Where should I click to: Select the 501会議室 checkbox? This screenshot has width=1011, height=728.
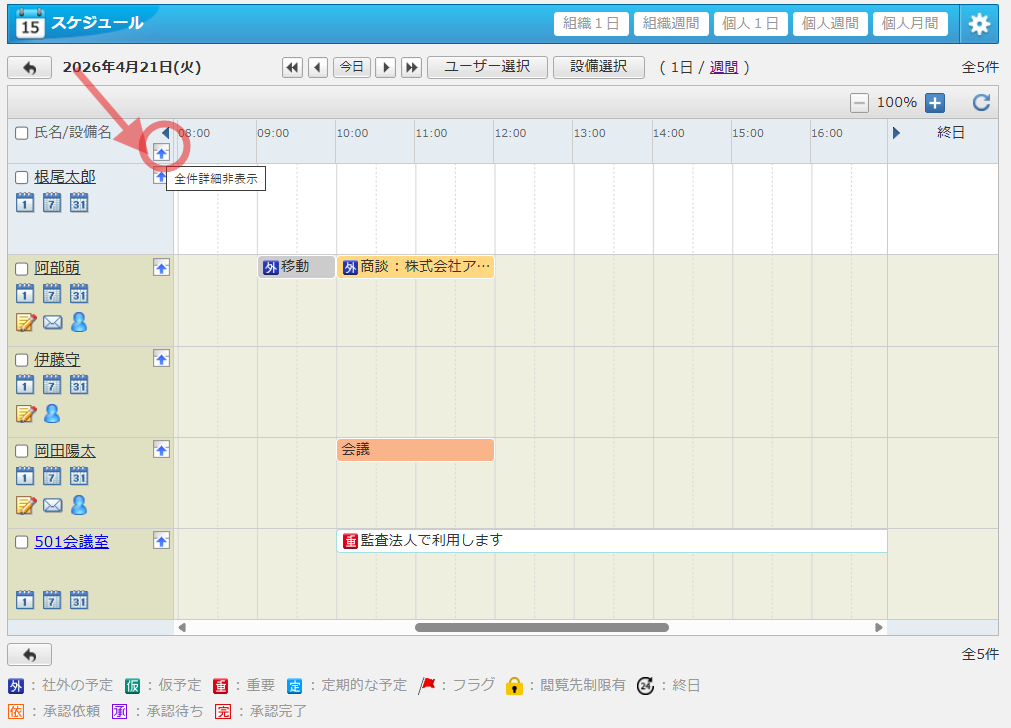click(x=21, y=542)
